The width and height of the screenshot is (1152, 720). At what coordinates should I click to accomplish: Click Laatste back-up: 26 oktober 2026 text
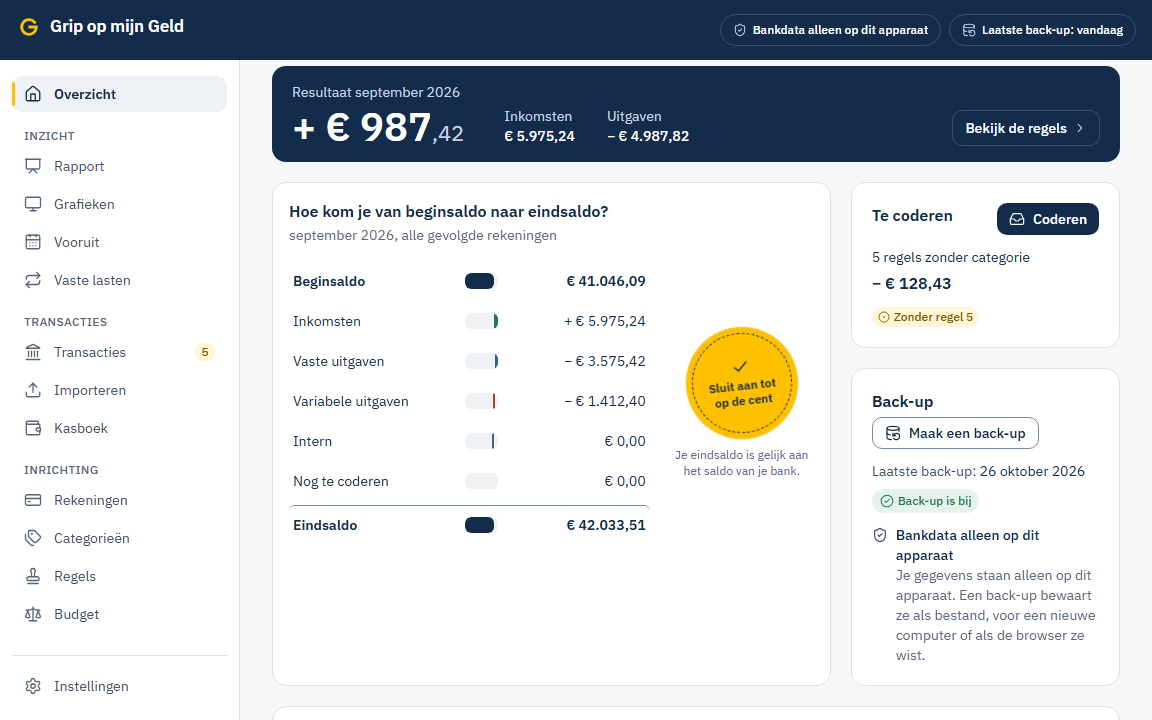click(979, 471)
